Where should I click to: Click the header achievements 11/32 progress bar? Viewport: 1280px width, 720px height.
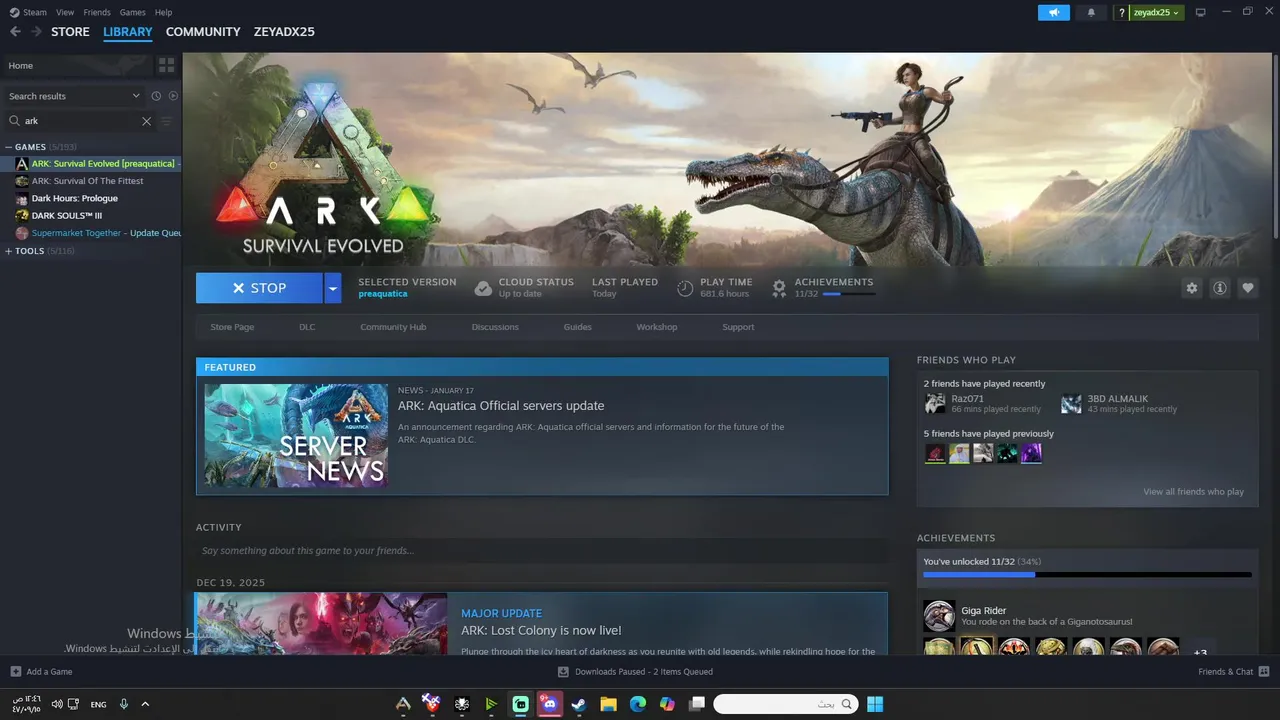(x=848, y=294)
